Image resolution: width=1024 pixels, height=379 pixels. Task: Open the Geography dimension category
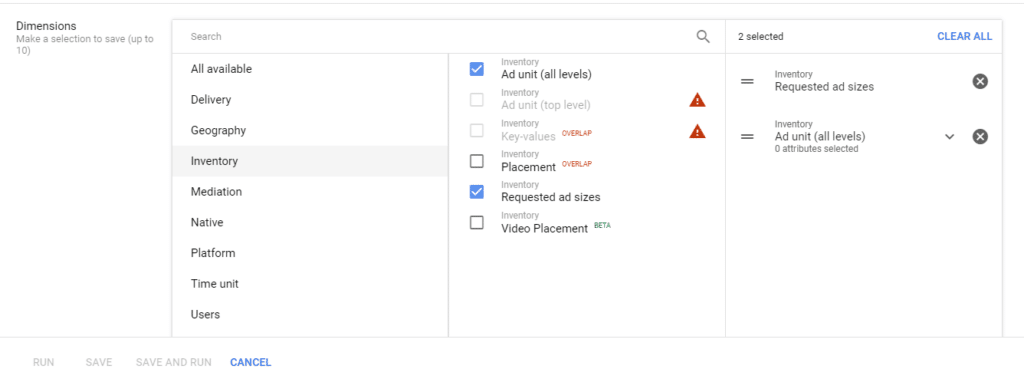(310, 130)
